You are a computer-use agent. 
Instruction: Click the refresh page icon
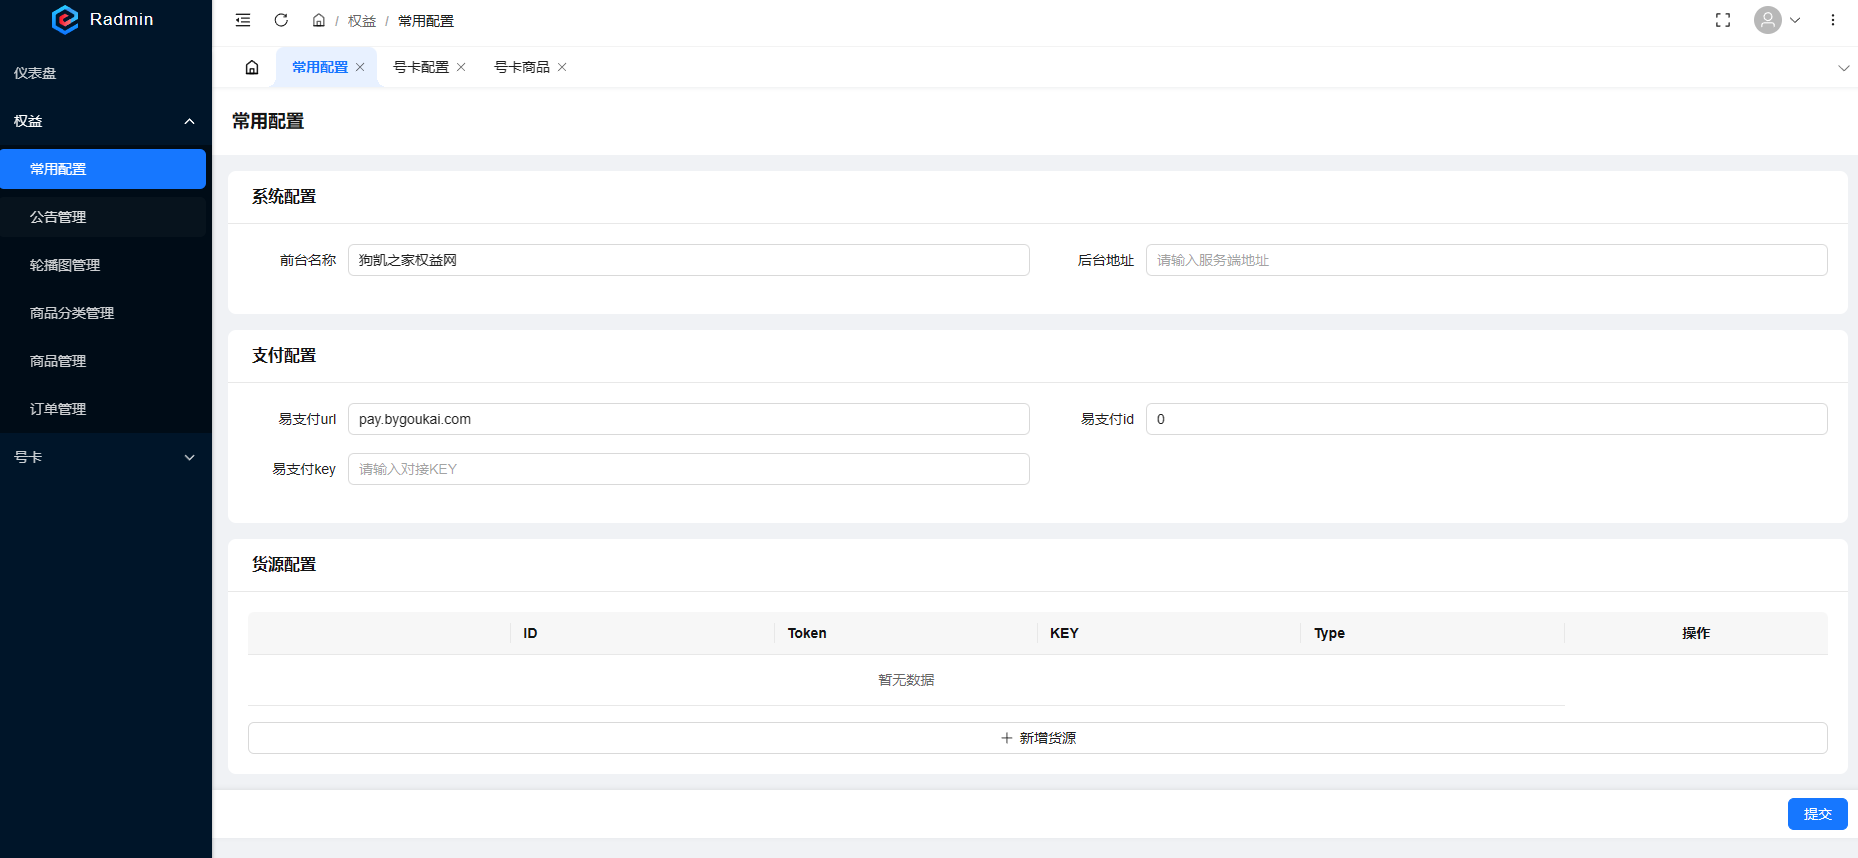pyautogui.click(x=281, y=20)
